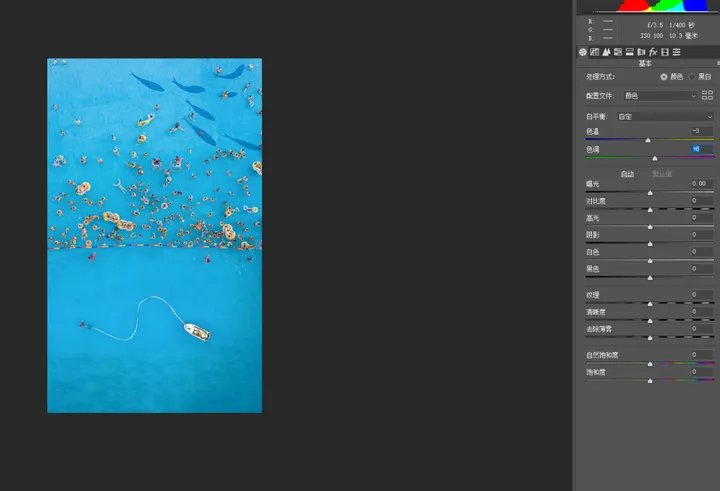Click the 黑色 blacks slider handle
The image size is (720, 491).
tap(650, 278)
